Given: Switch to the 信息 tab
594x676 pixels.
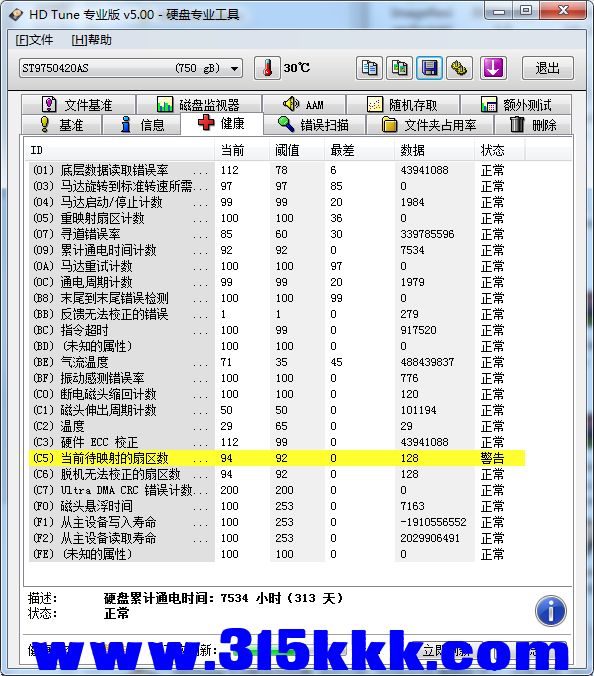Looking at the screenshot, I should coord(142,125).
